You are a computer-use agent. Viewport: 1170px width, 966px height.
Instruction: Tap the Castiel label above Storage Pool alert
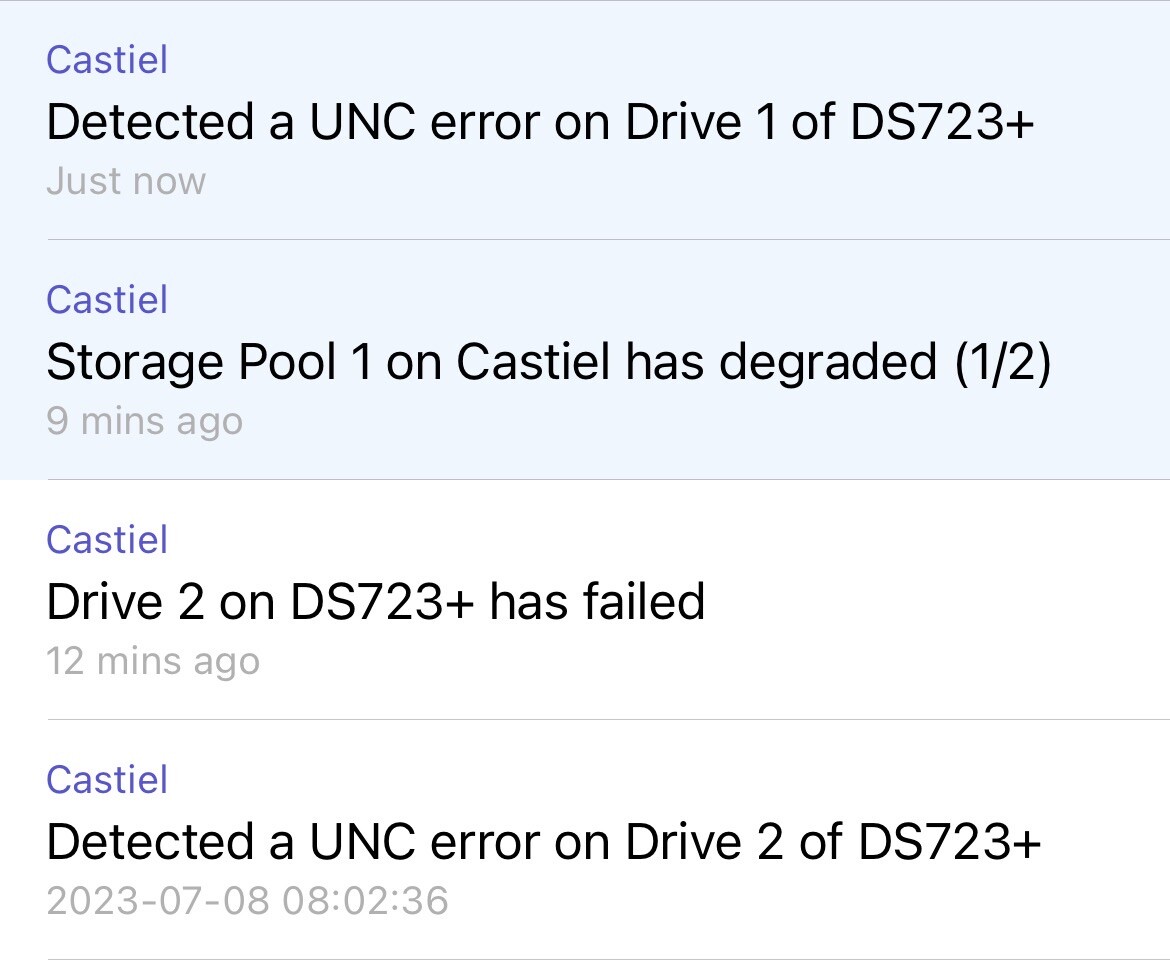pos(107,300)
